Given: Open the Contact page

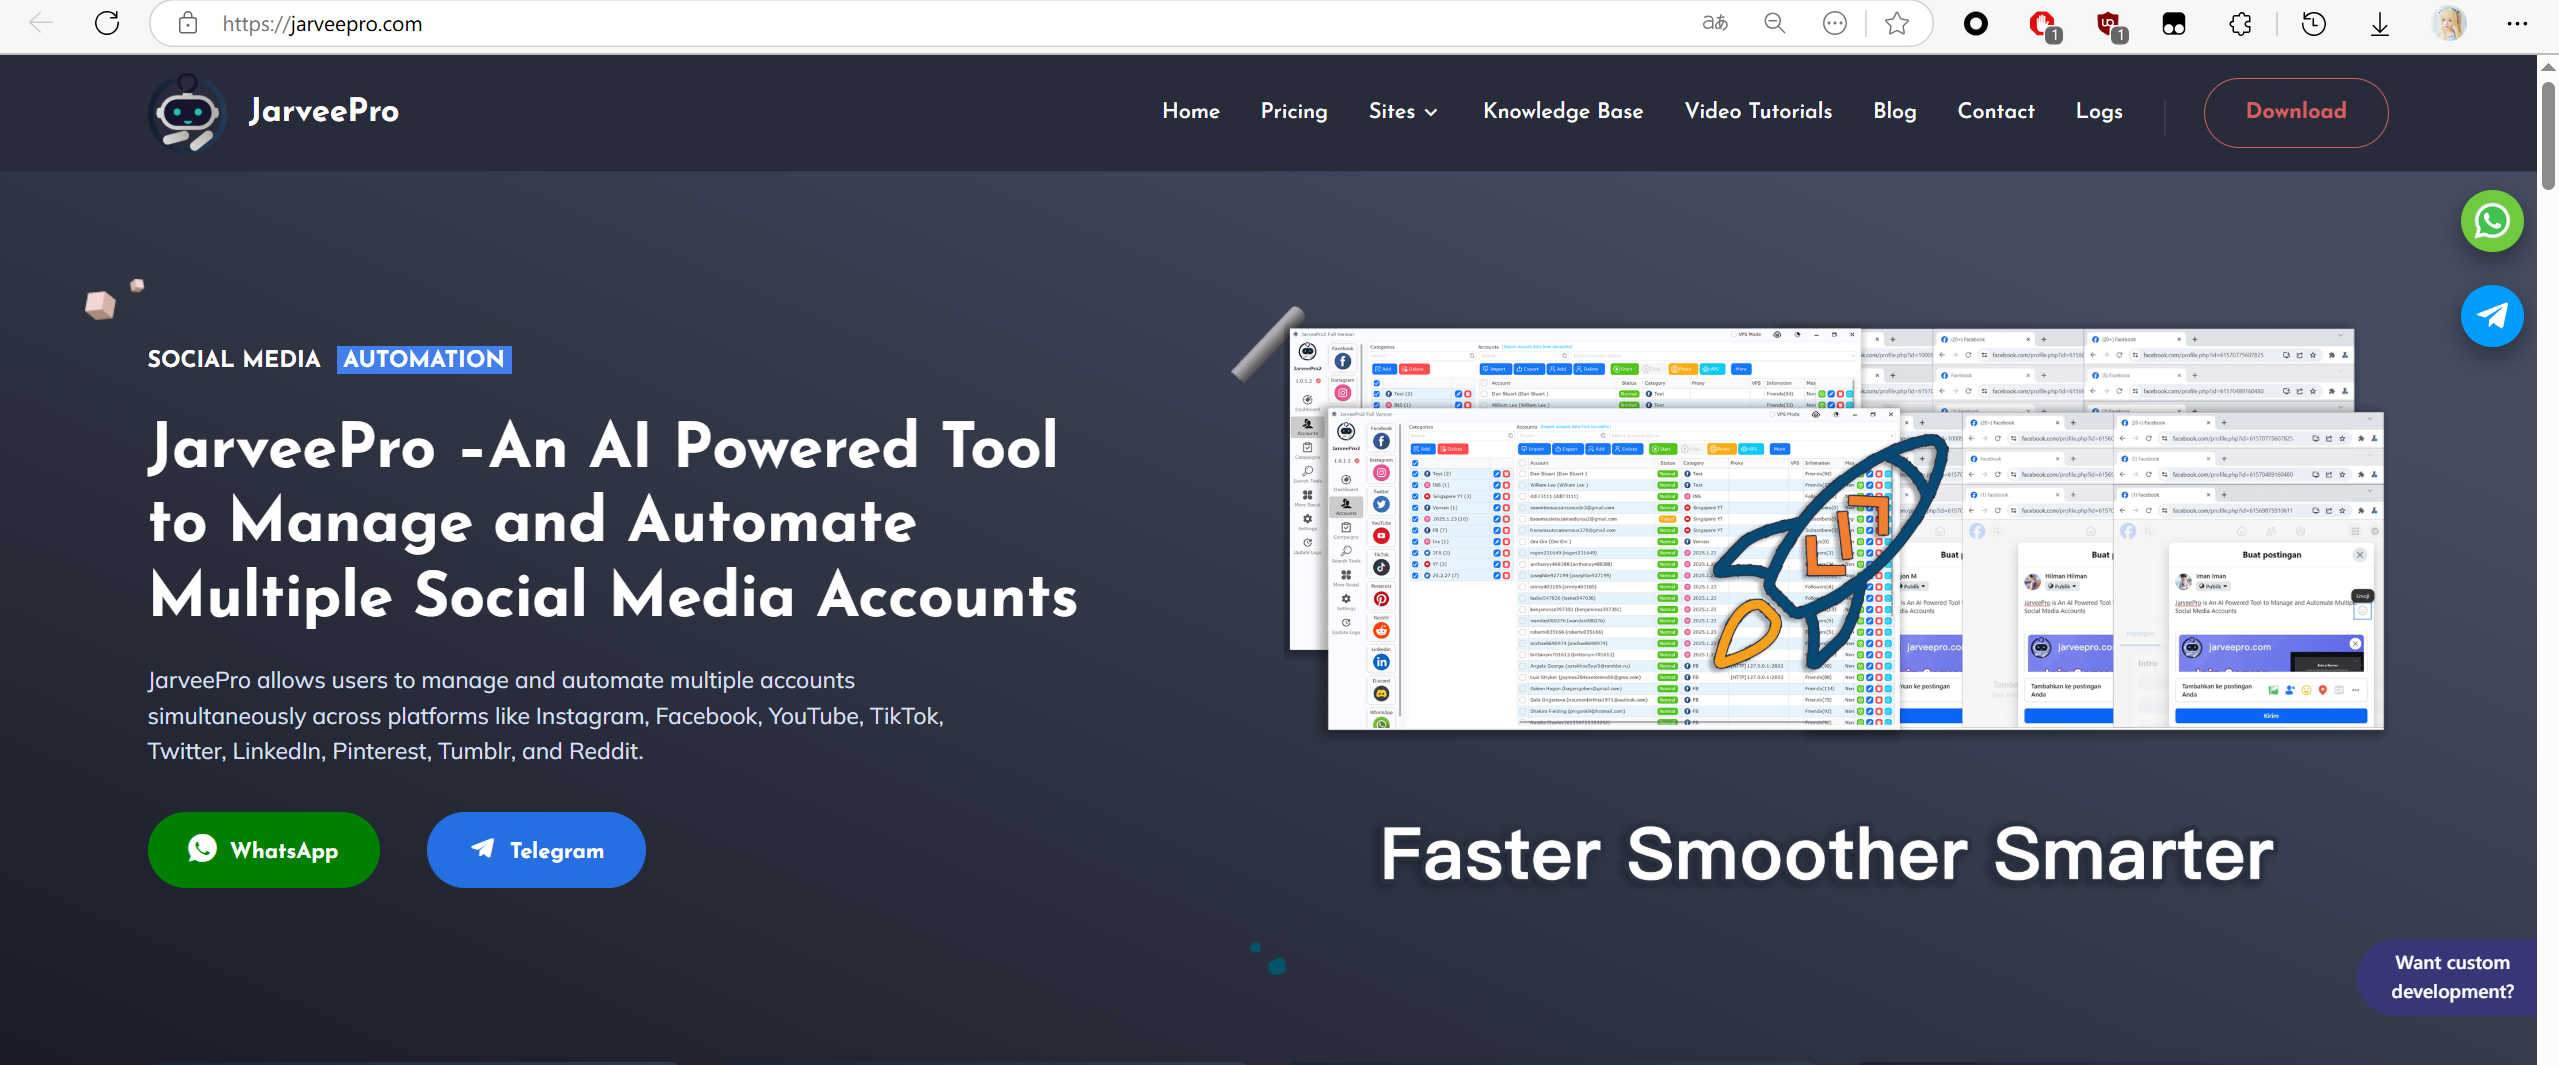Looking at the screenshot, I should click(x=1996, y=111).
